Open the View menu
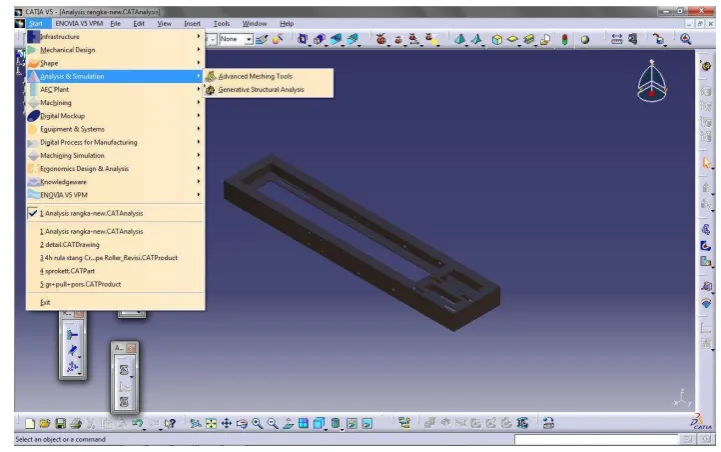721x452 pixels. pos(164,23)
